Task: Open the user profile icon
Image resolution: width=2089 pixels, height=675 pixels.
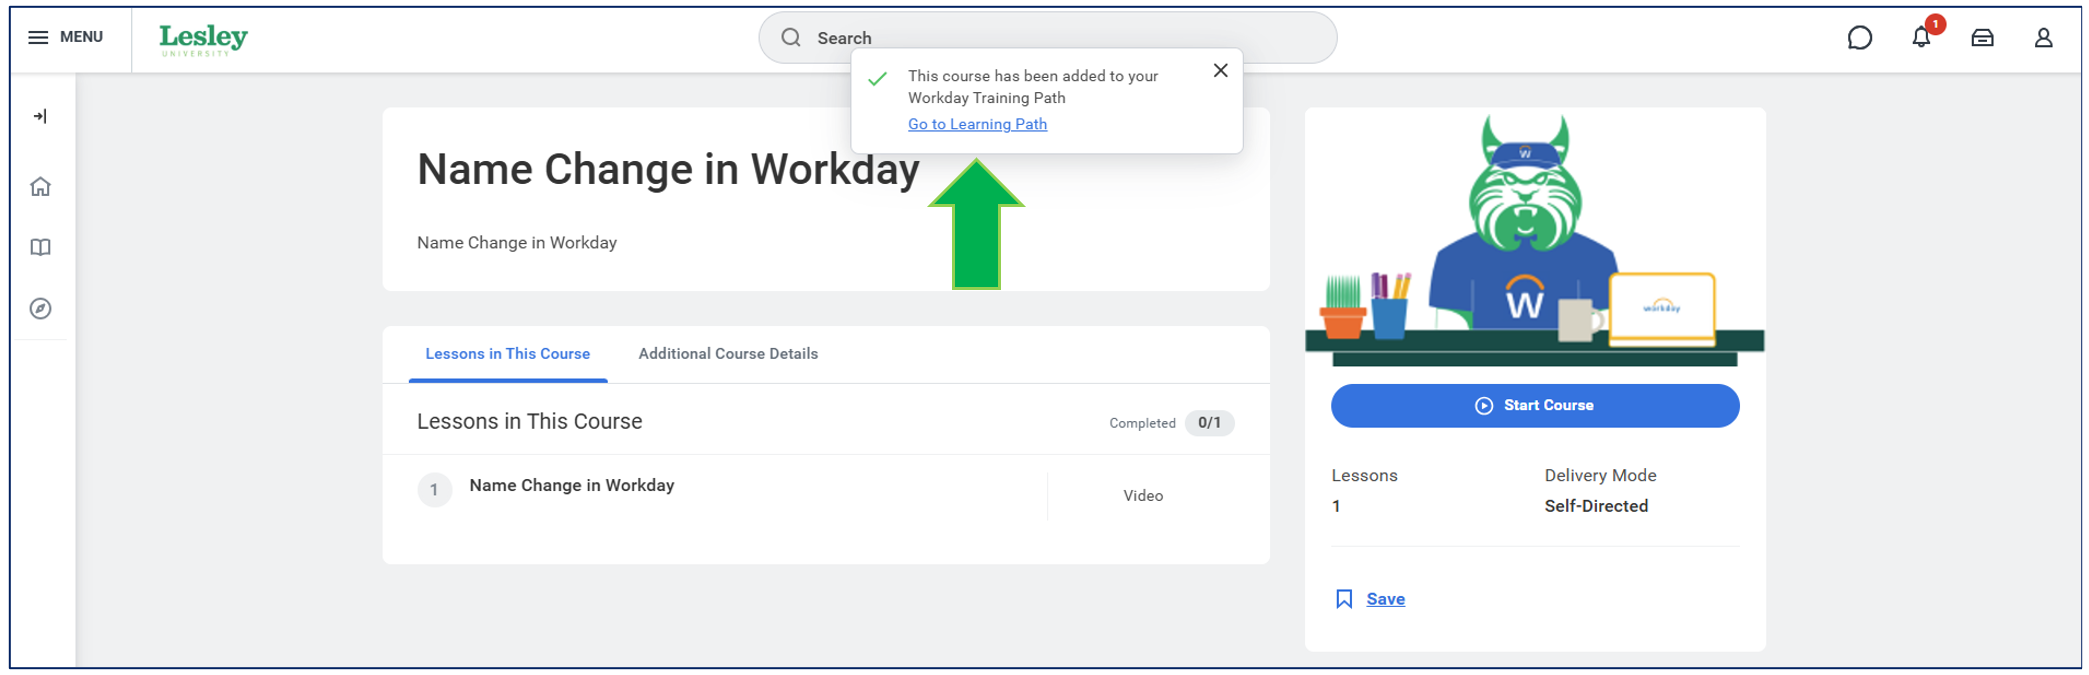Action: pos(2043,38)
